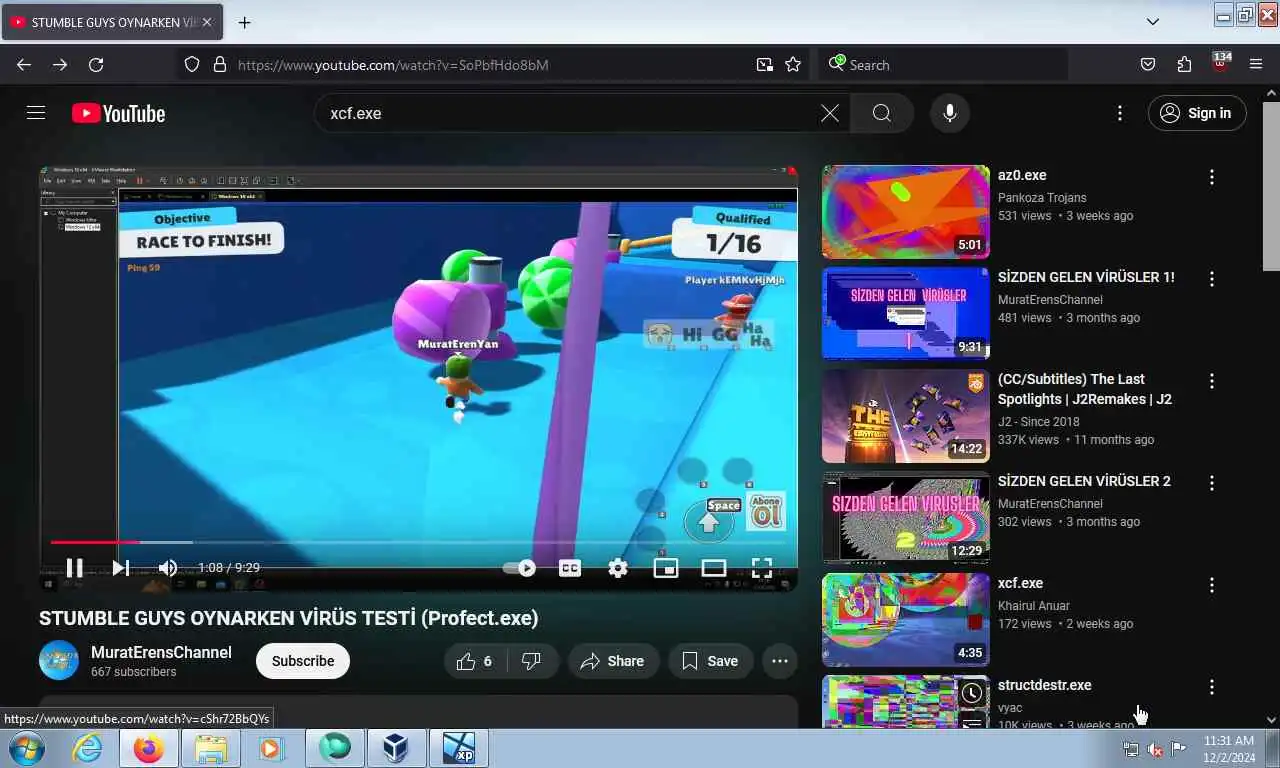1280x768 pixels.
Task: Click the browser URL address bar
Action: coord(490,64)
